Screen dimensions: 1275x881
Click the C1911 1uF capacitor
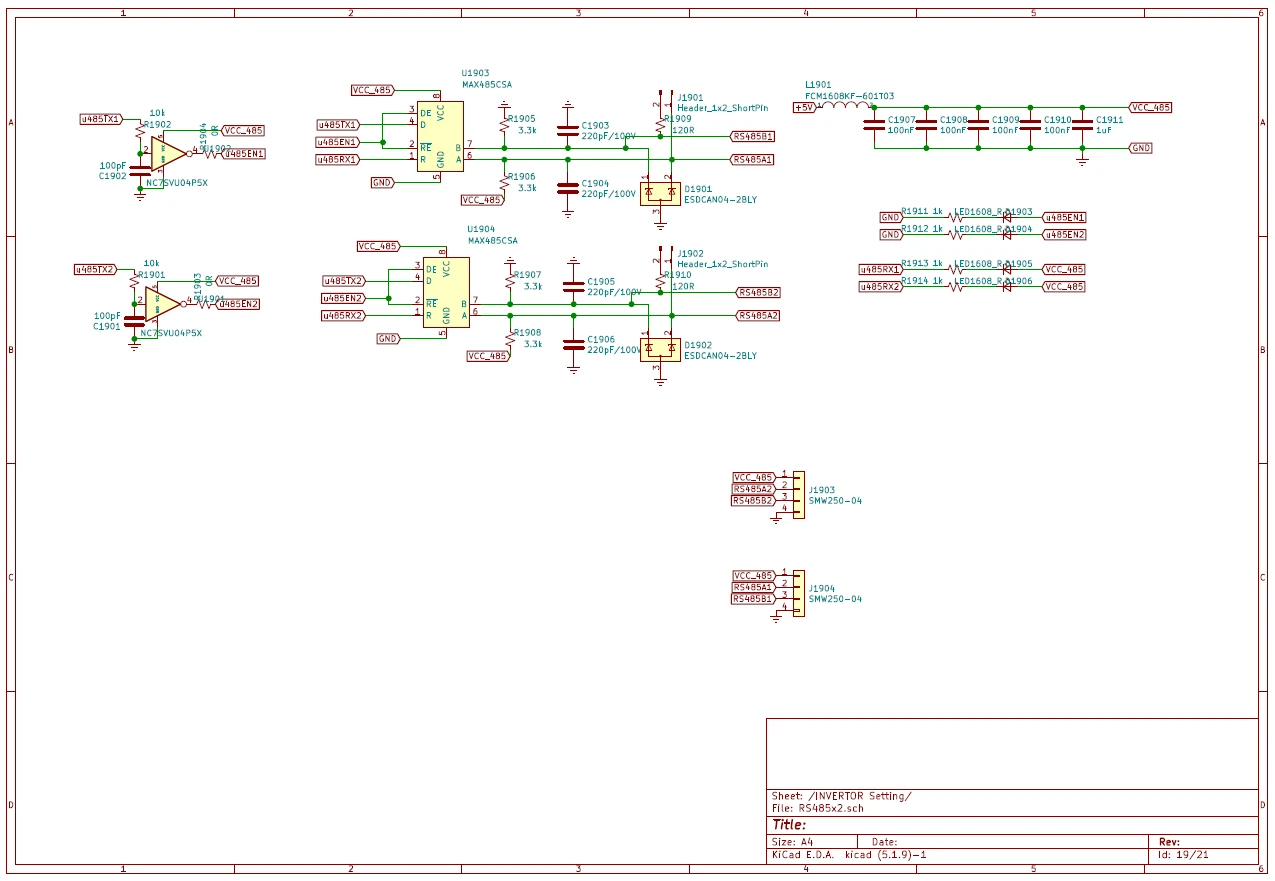click(1081, 125)
